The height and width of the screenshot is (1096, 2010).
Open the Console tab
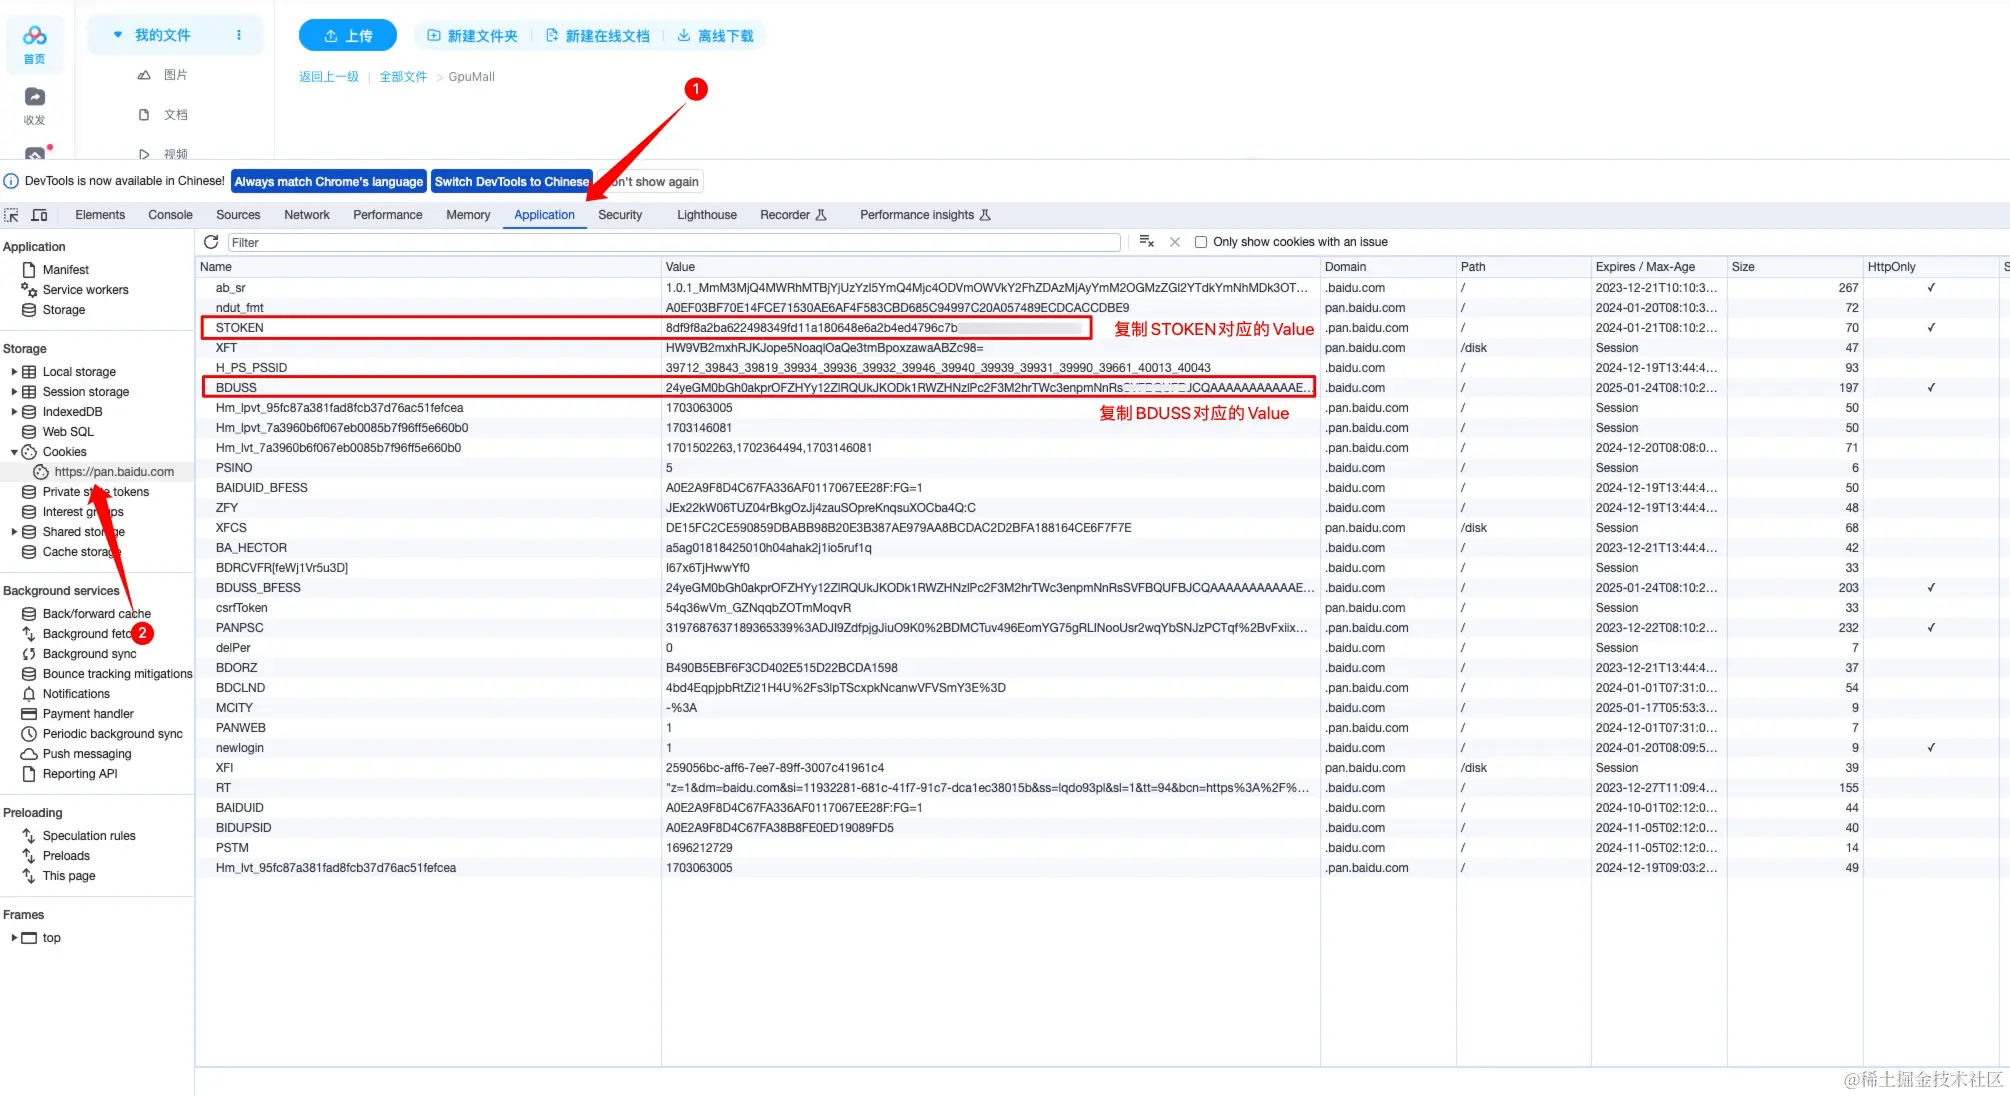[170, 215]
